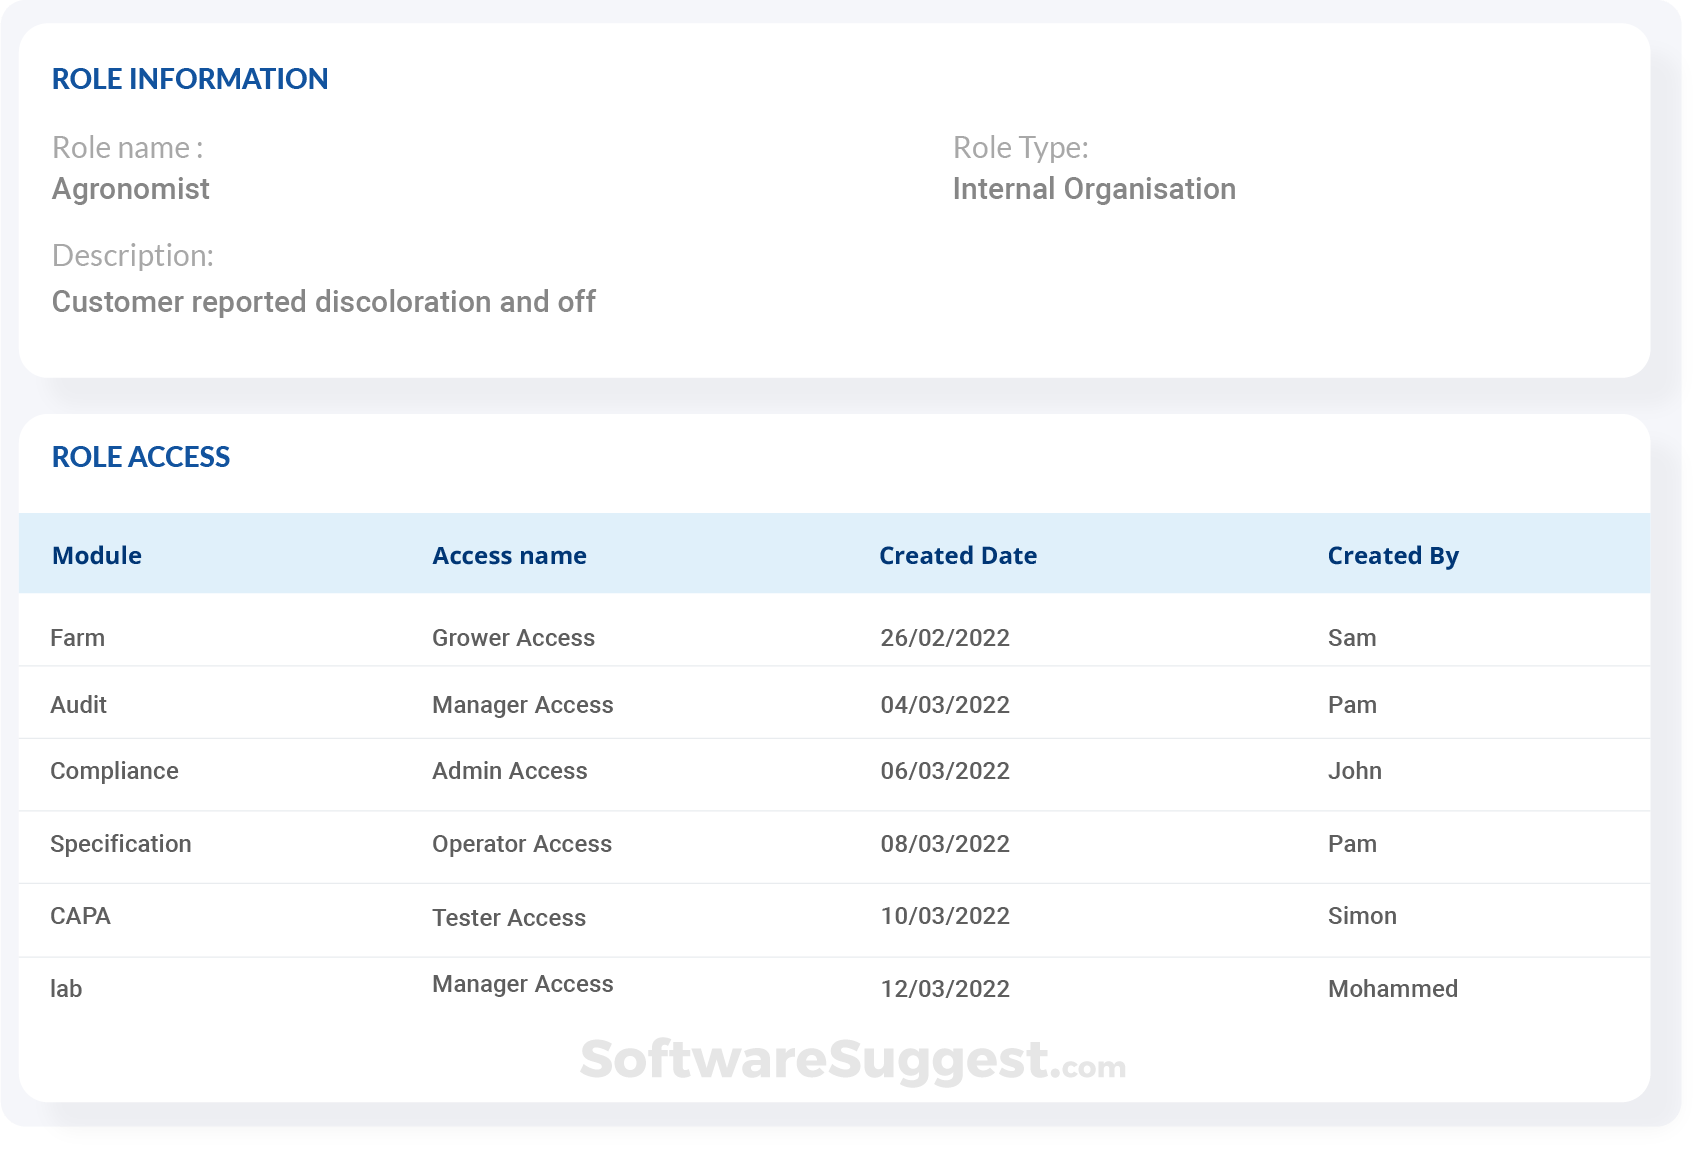Sort by the Created By column header

coord(1392,555)
